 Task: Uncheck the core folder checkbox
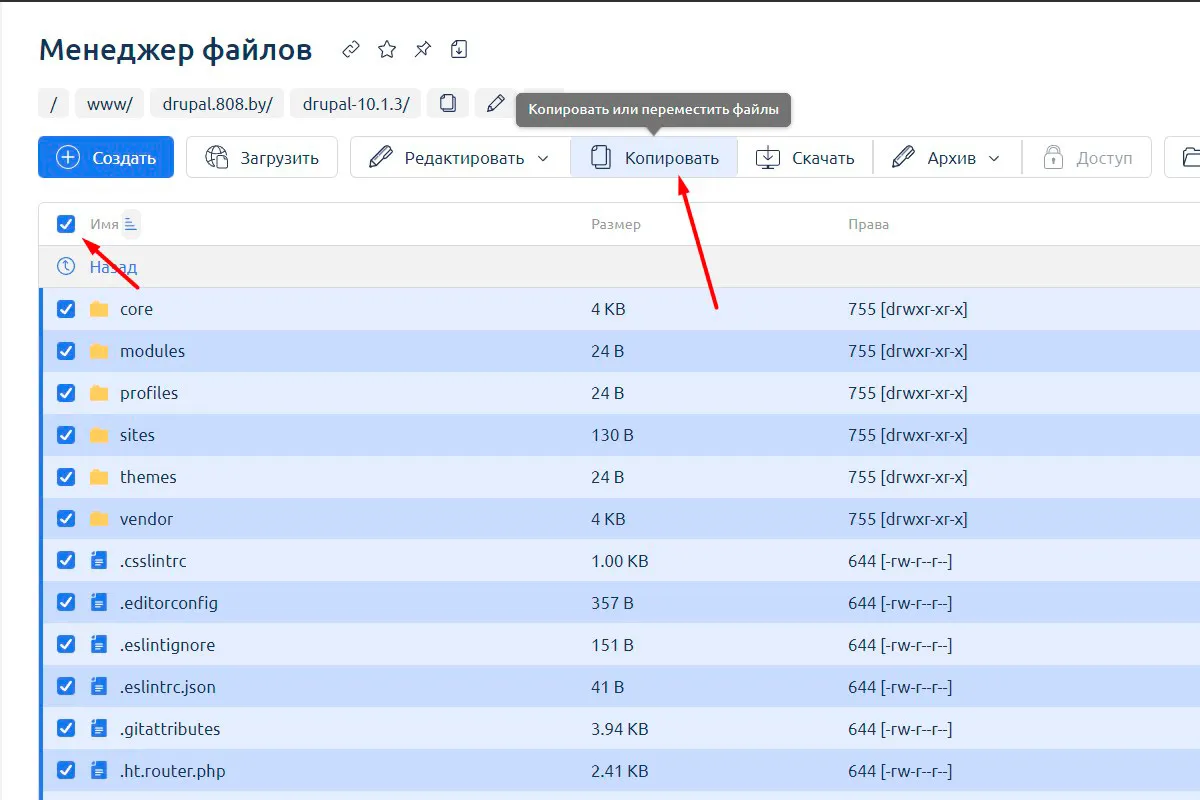(x=66, y=309)
